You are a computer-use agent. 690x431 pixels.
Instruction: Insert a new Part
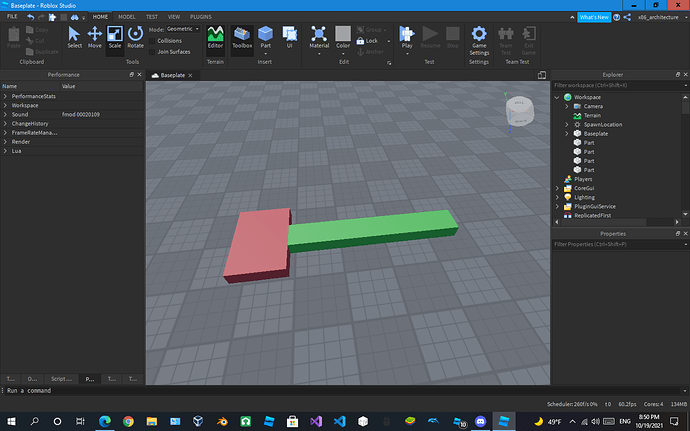(x=265, y=37)
